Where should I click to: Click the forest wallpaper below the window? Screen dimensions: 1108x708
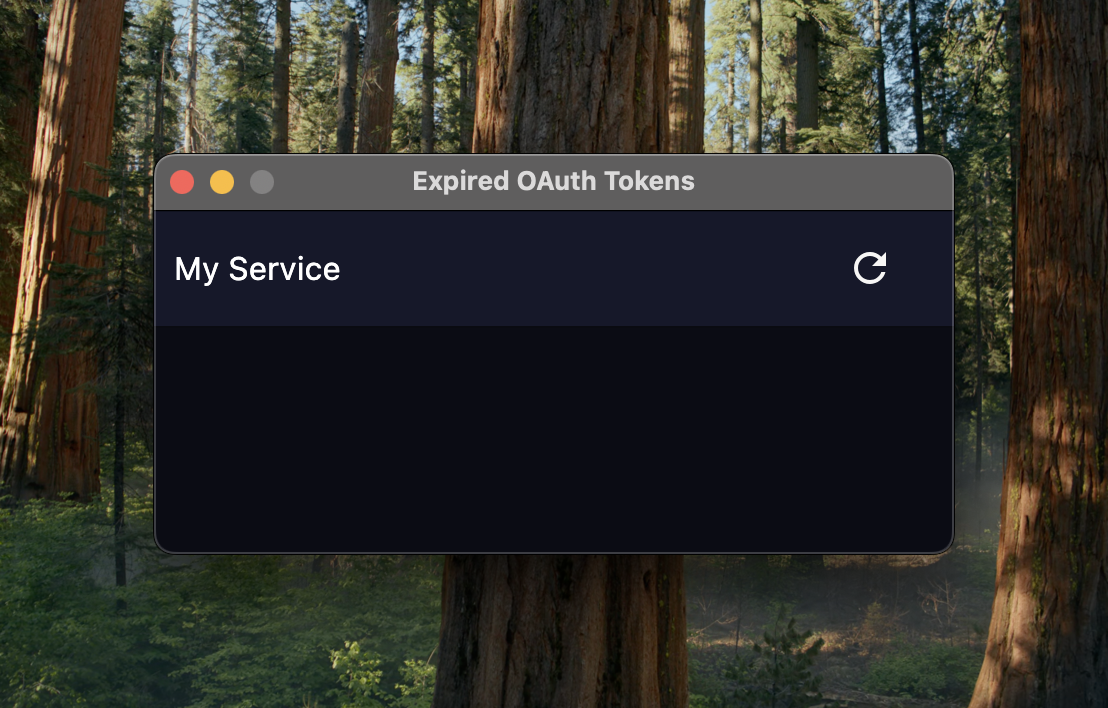coord(554,632)
